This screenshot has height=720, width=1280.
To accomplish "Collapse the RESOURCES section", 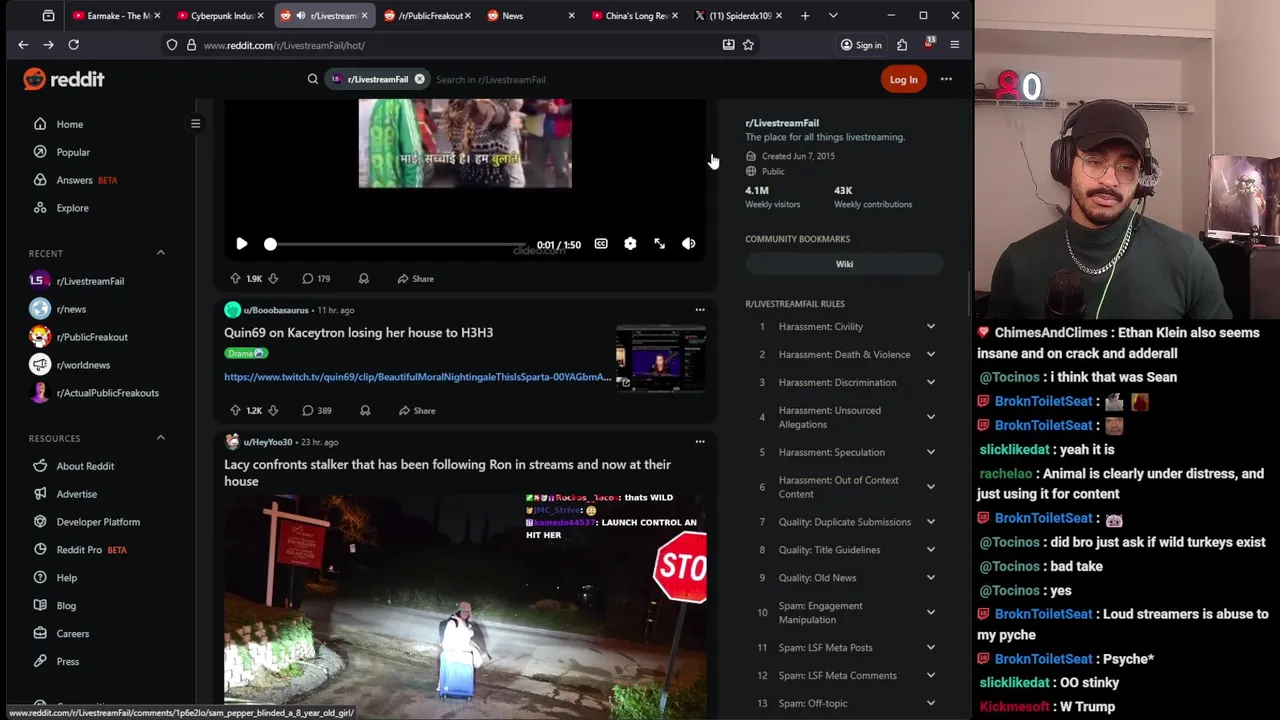I will point(160,438).
